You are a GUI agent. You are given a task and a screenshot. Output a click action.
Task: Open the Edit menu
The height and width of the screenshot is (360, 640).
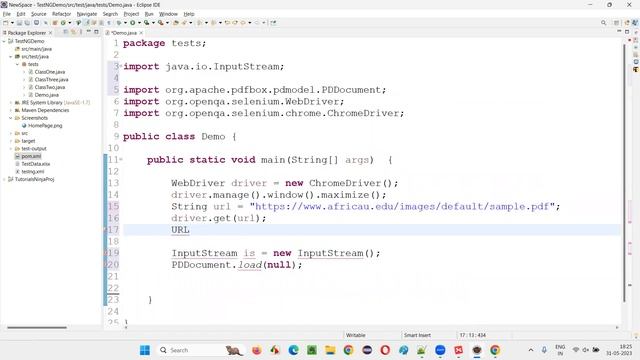point(20,14)
